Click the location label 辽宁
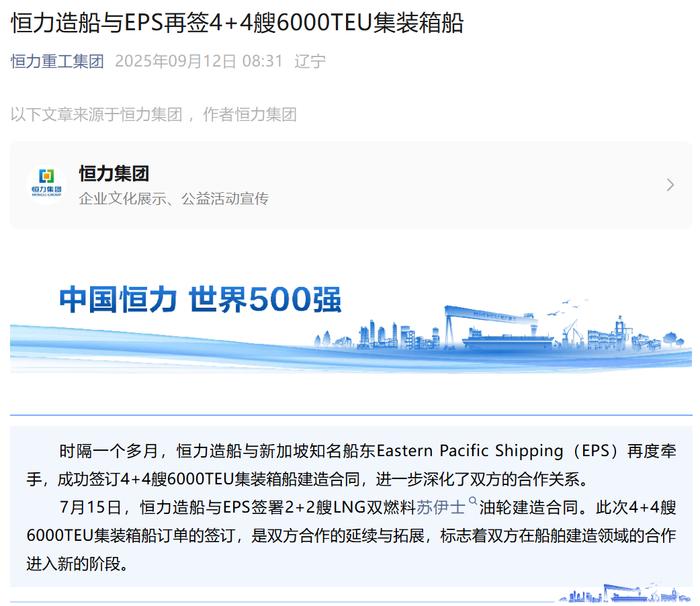This screenshot has height=606, width=700. click(x=310, y=61)
